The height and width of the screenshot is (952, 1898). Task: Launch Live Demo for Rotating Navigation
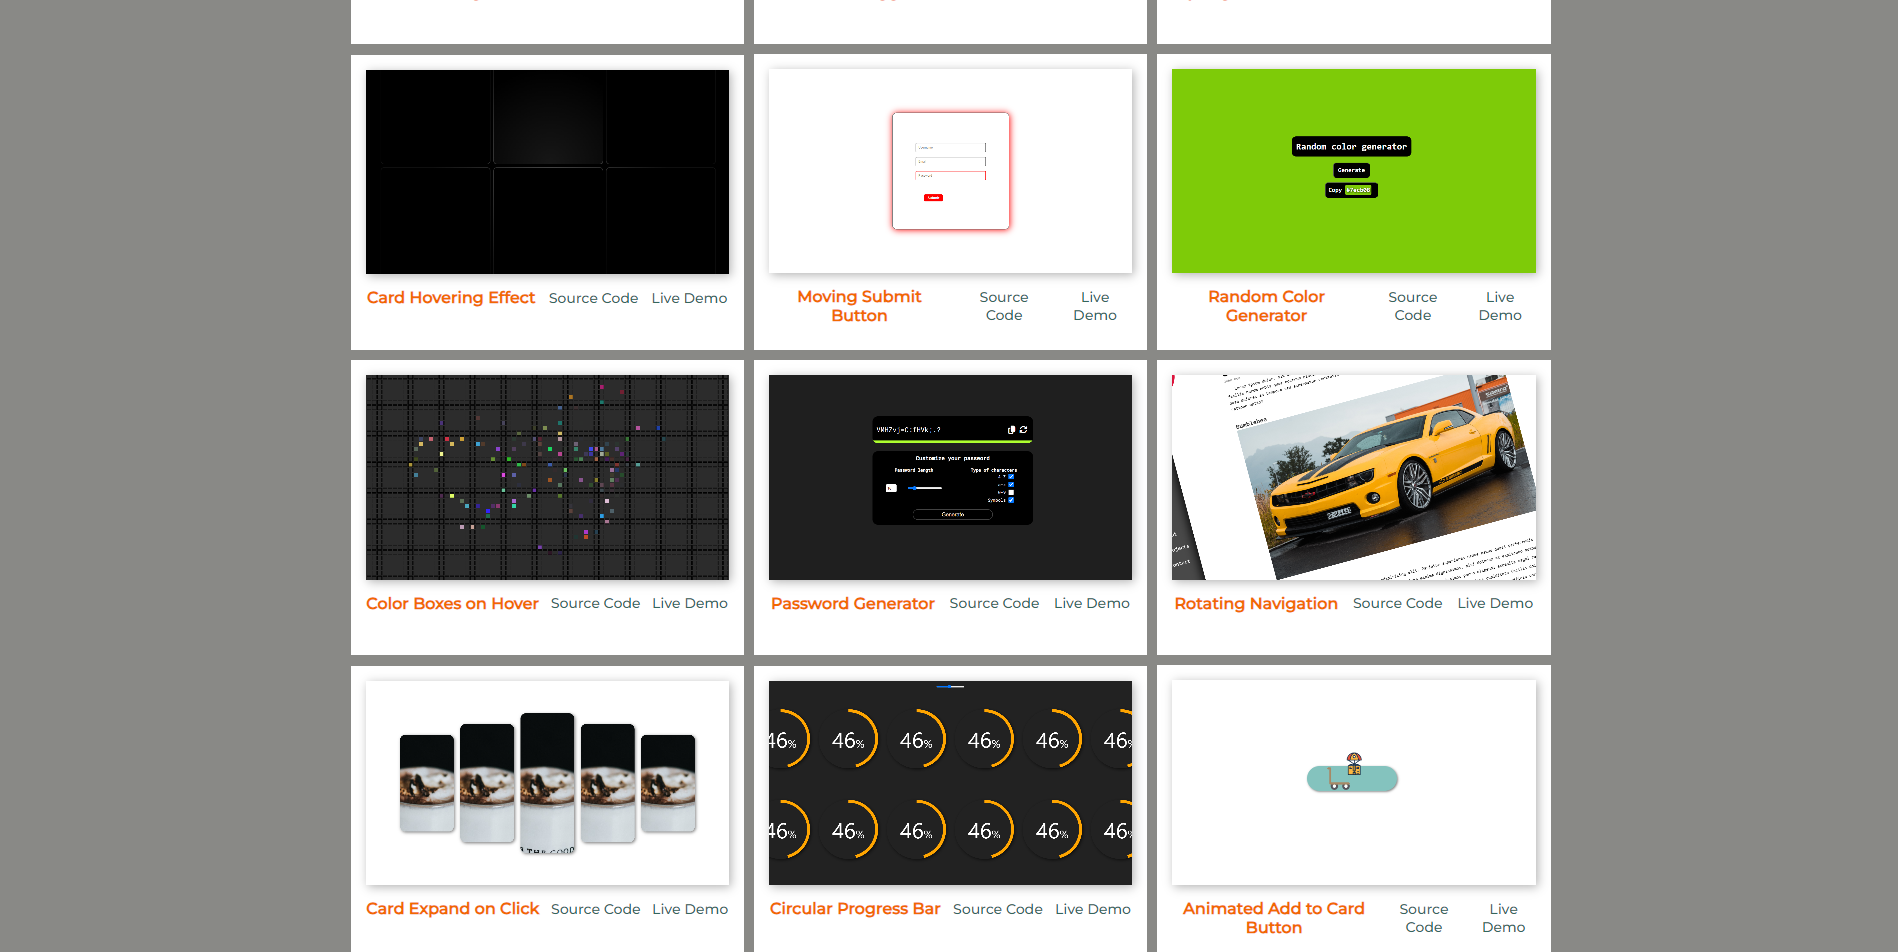[1494, 603]
